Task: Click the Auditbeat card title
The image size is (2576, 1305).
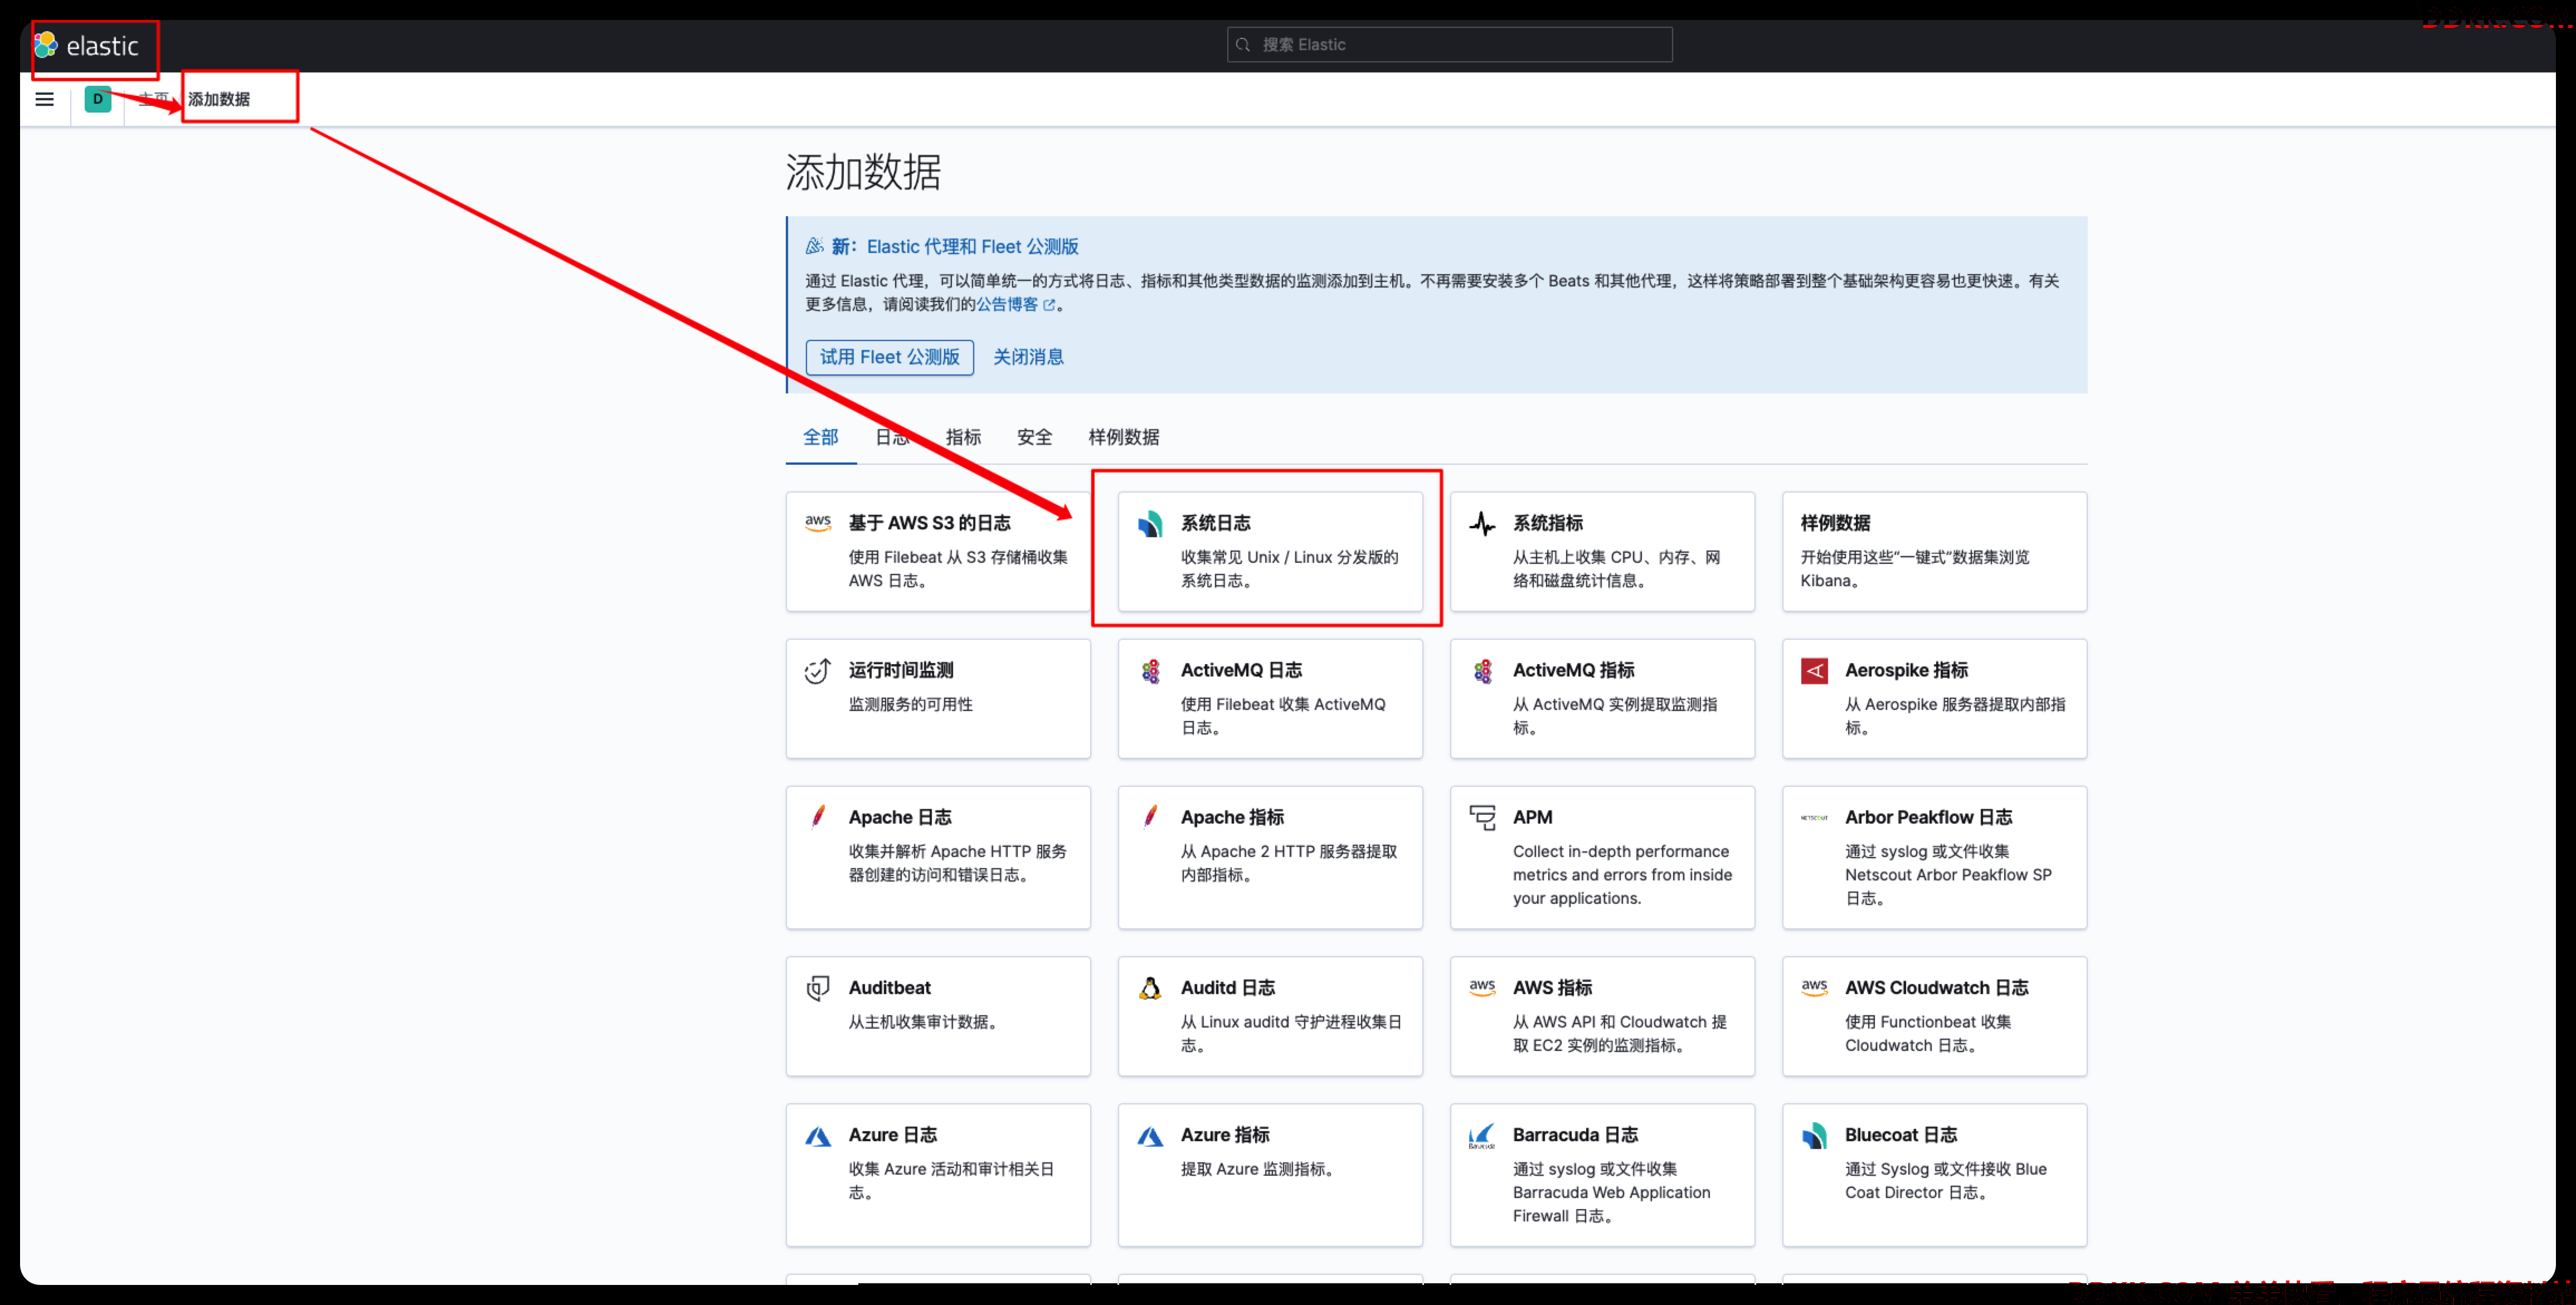Action: 889,988
